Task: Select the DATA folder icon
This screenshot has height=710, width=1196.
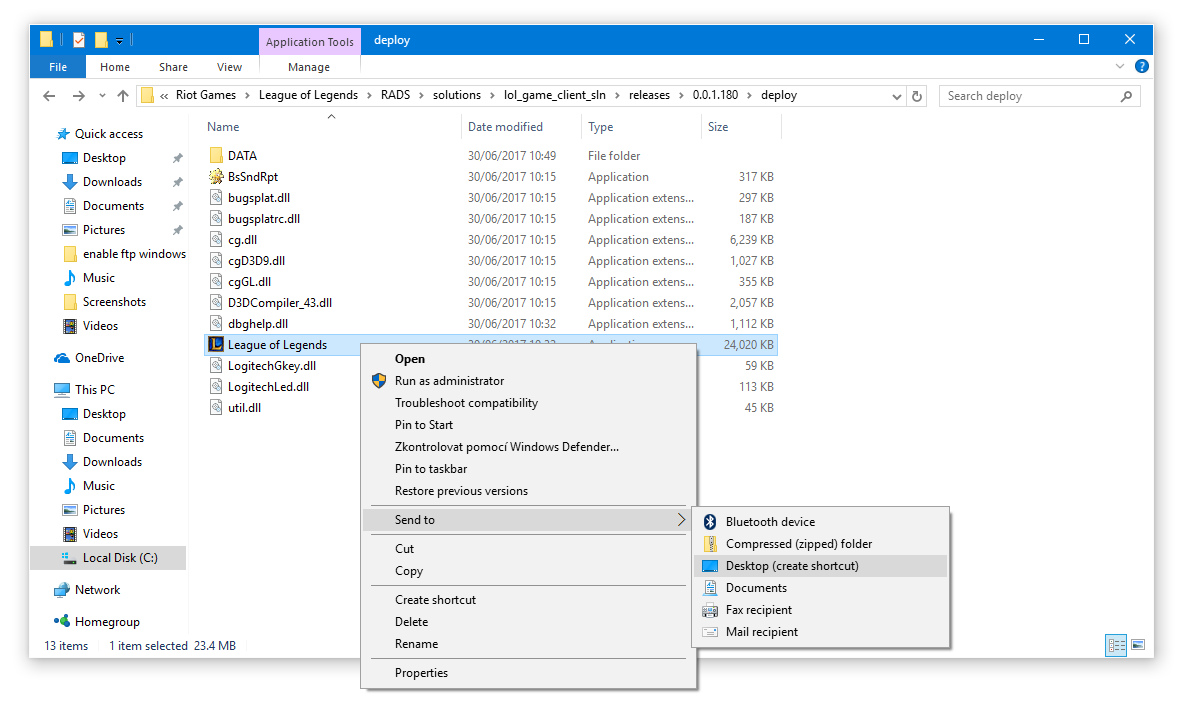Action: click(x=216, y=156)
